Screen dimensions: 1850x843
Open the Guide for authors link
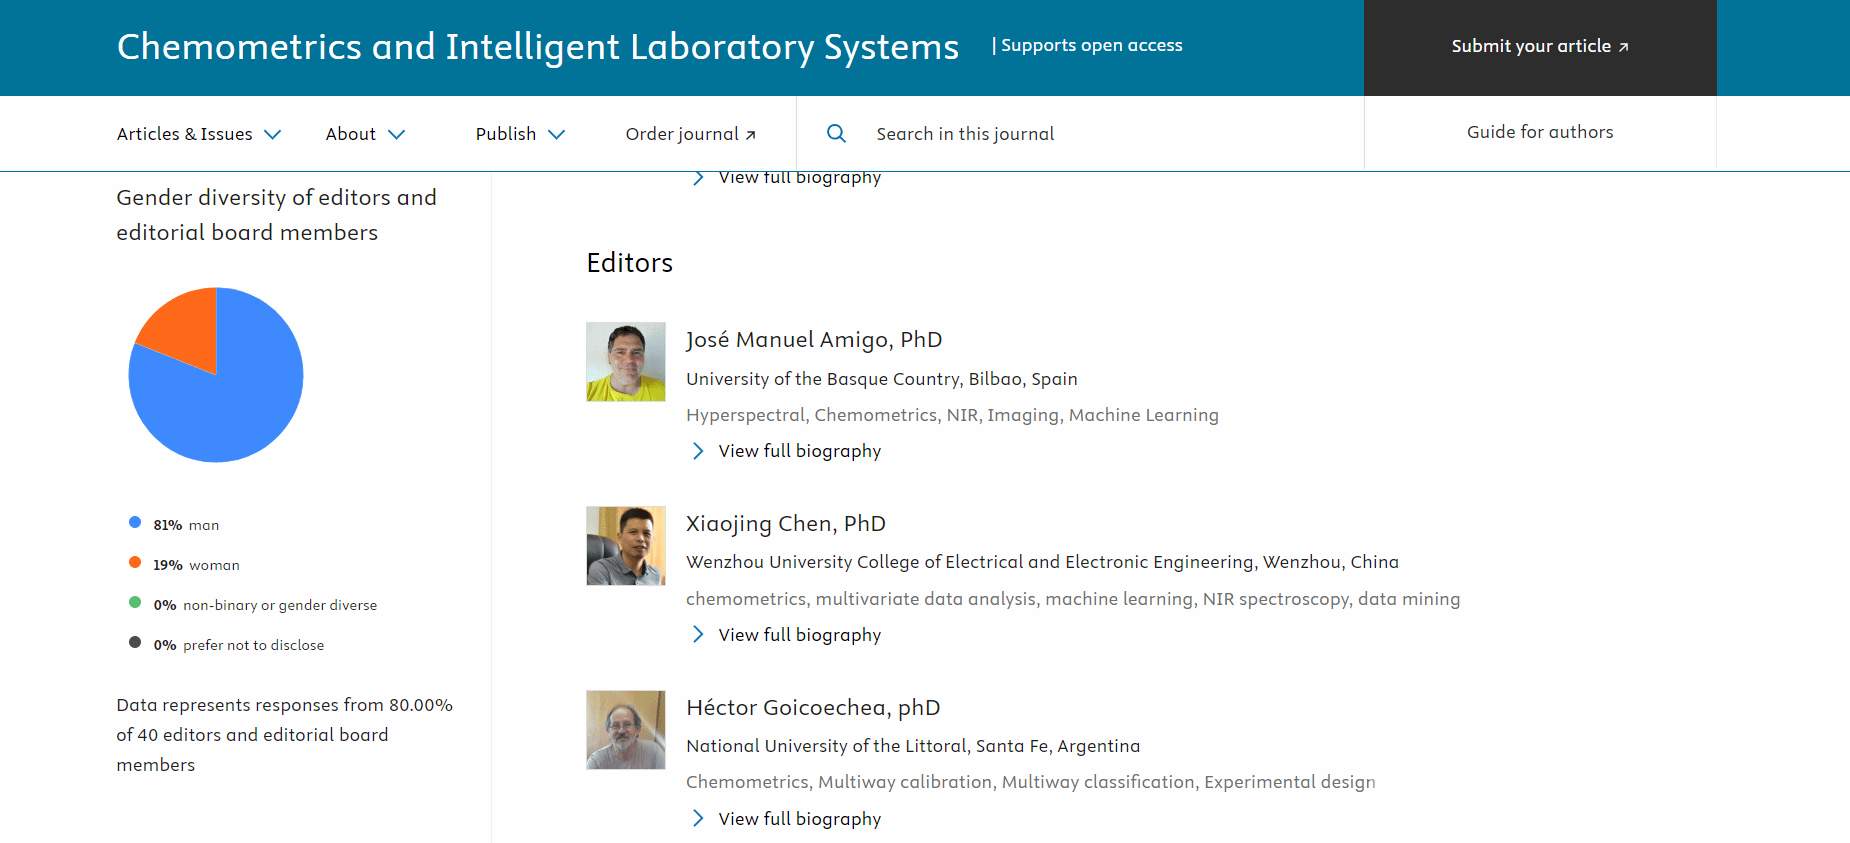[1540, 132]
